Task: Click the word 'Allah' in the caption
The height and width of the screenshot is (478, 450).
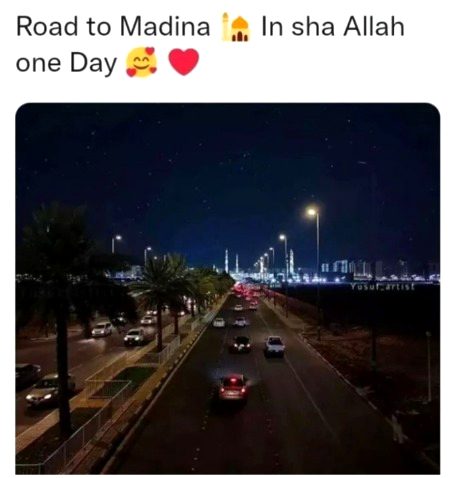Action: (x=374, y=27)
